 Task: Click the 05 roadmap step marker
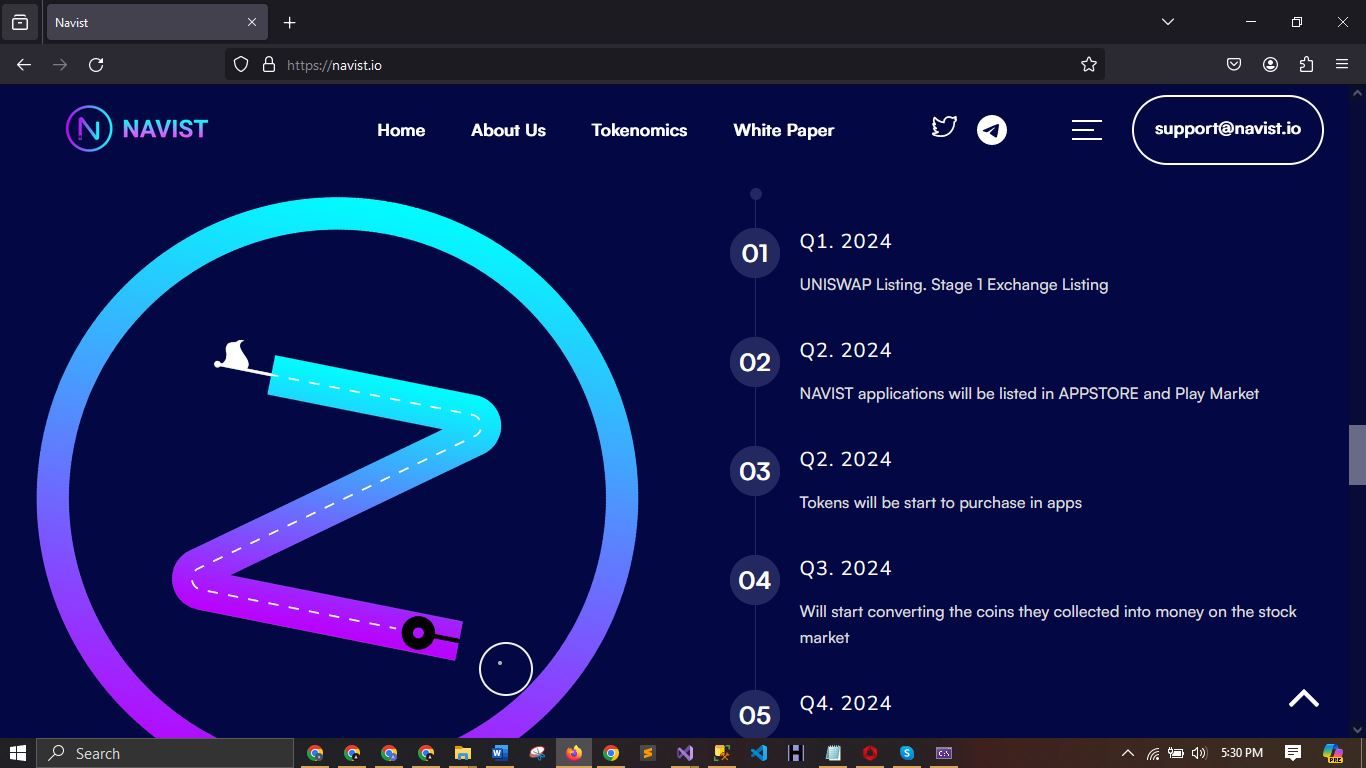pos(755,715)
